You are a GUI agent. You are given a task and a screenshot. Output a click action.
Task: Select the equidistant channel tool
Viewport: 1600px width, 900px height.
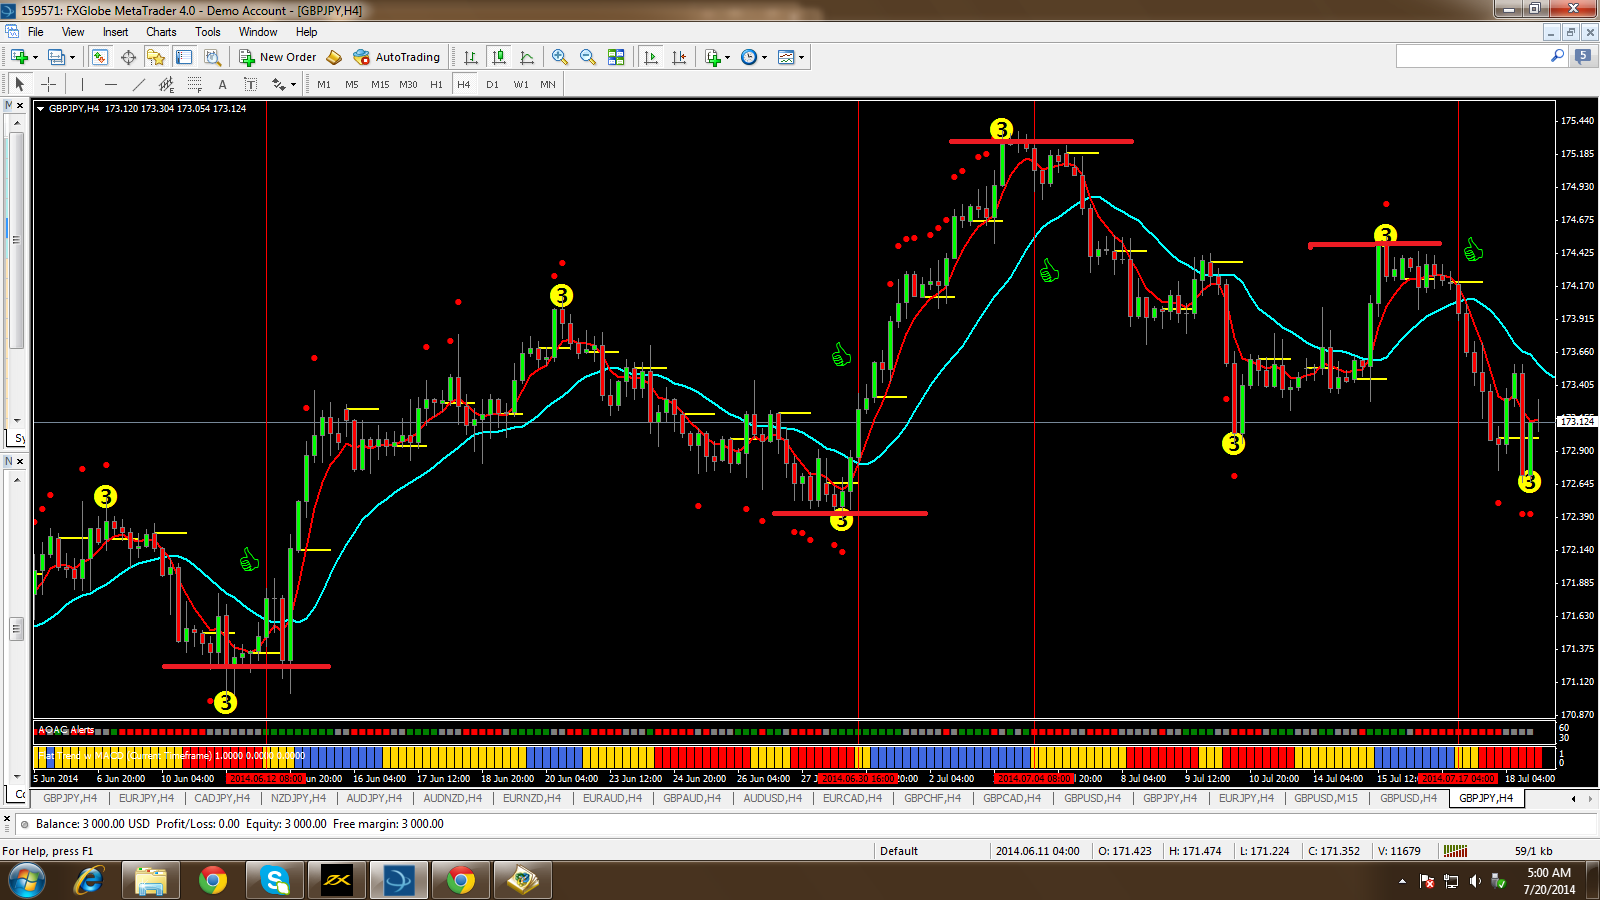click(166, 84)
